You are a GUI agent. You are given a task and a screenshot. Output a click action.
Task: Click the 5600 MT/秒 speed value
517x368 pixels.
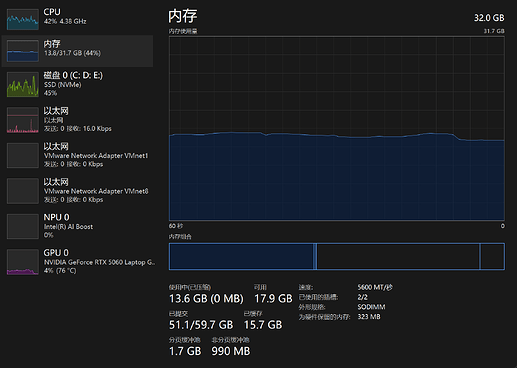pos(375,287)
